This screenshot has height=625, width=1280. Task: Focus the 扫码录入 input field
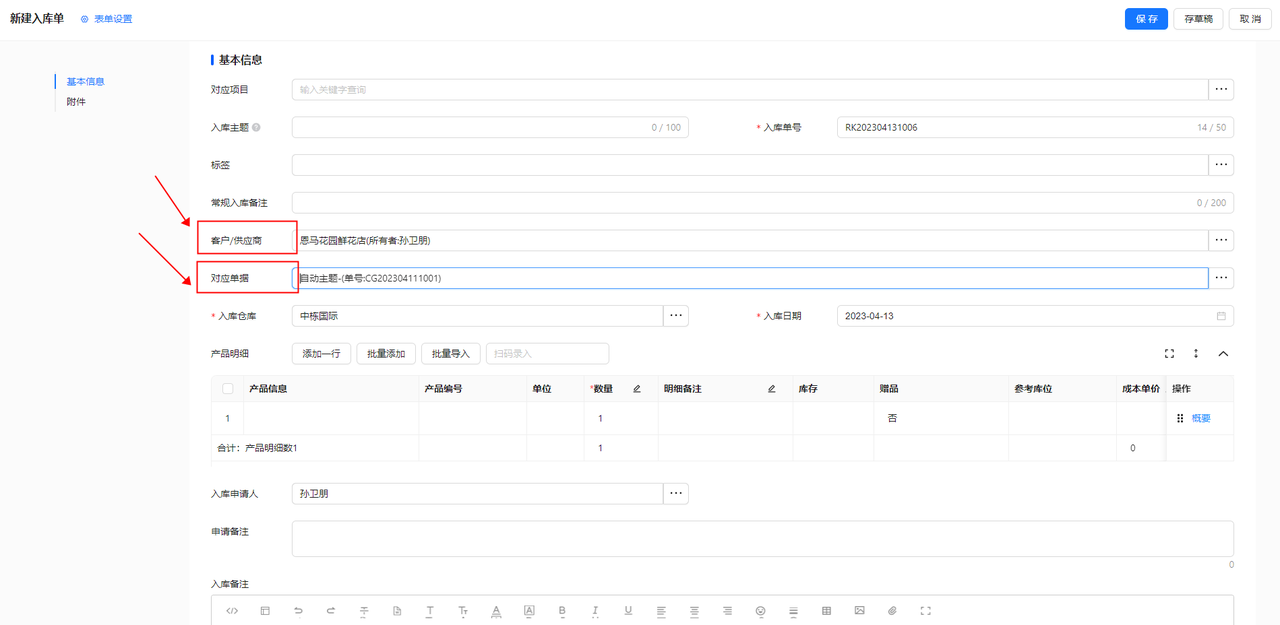point(547,353)
